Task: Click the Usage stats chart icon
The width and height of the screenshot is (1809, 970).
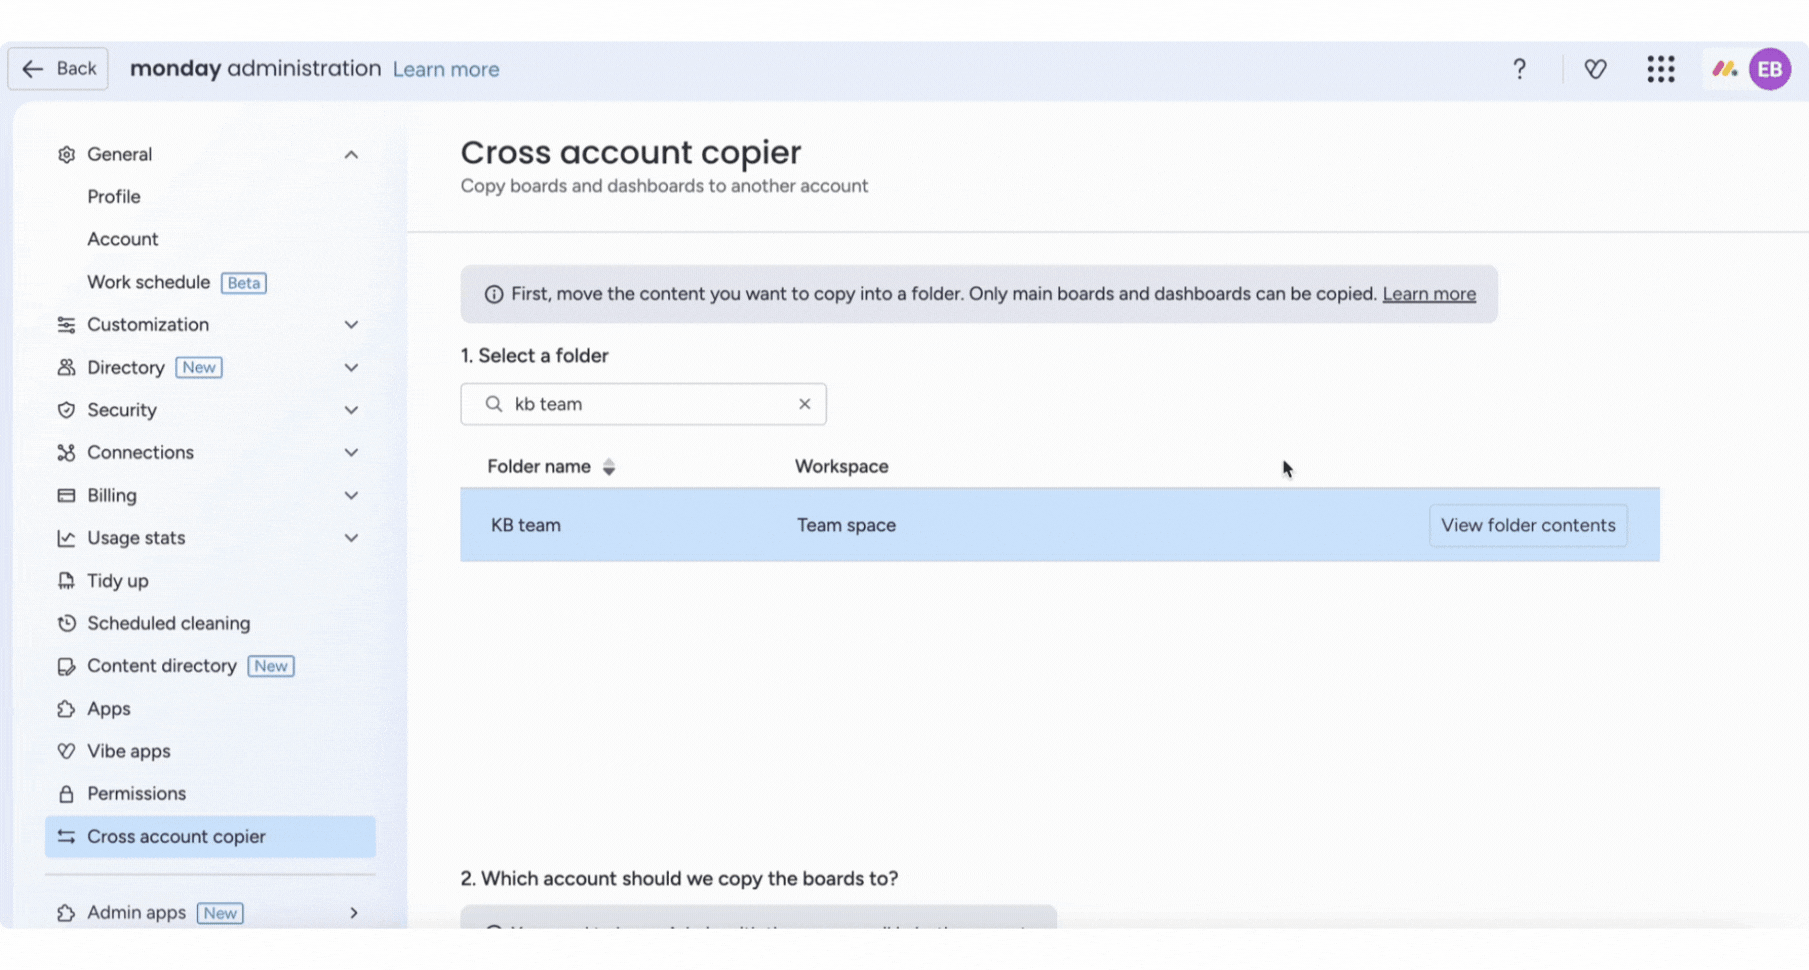Action: 66,538
